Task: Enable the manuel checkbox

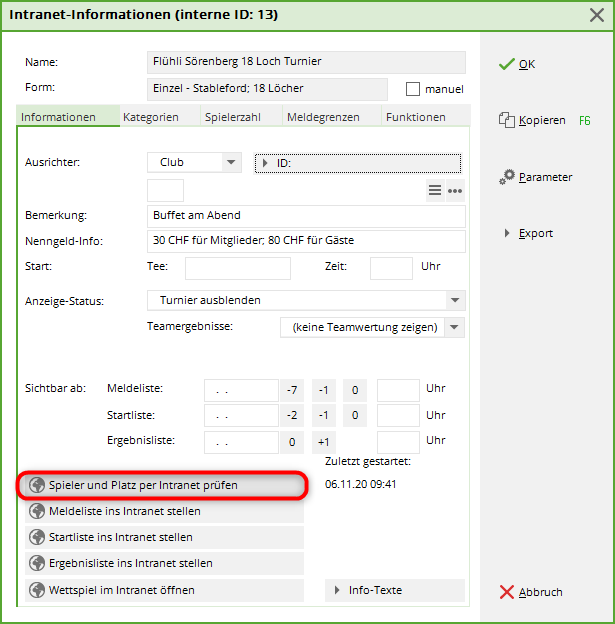Action: pos(413,89)
